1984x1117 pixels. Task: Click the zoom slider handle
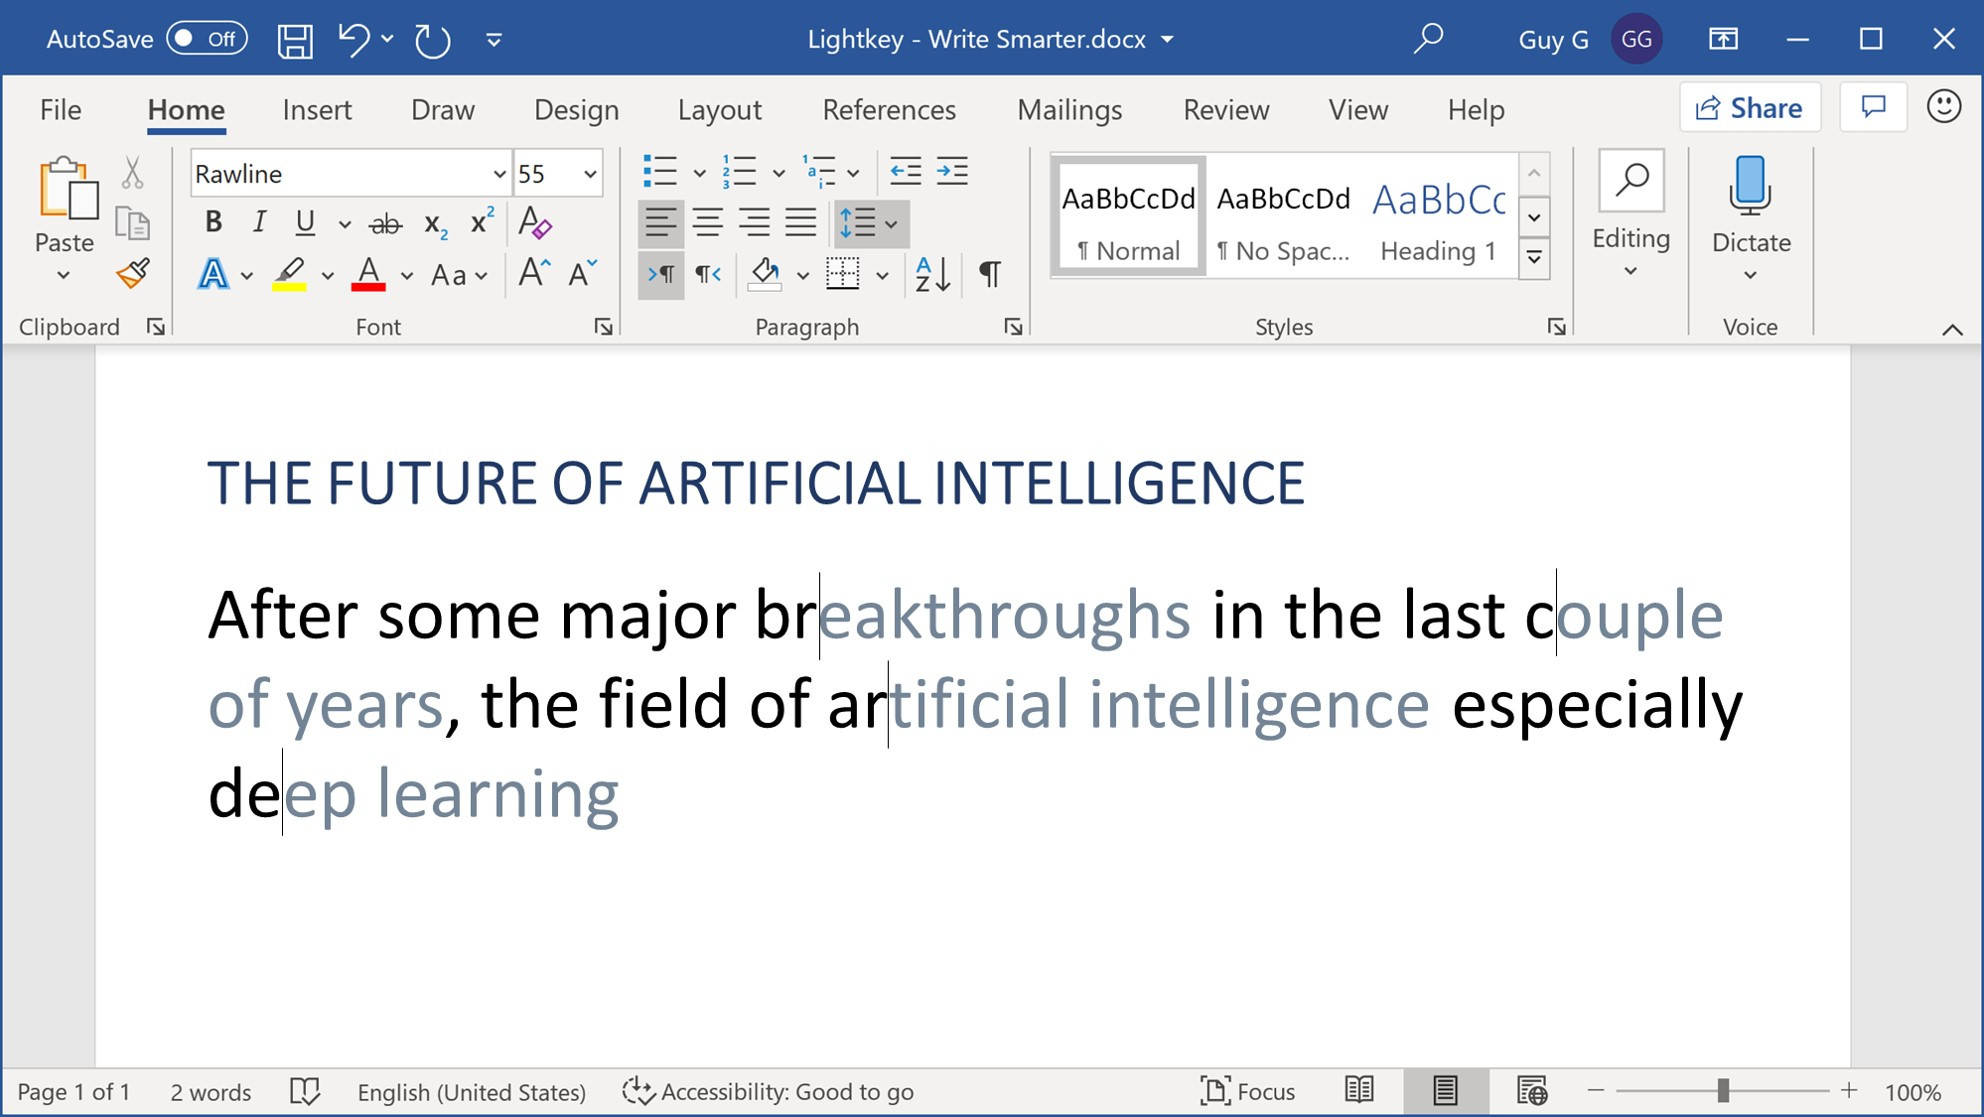tap(1722, 1090)
